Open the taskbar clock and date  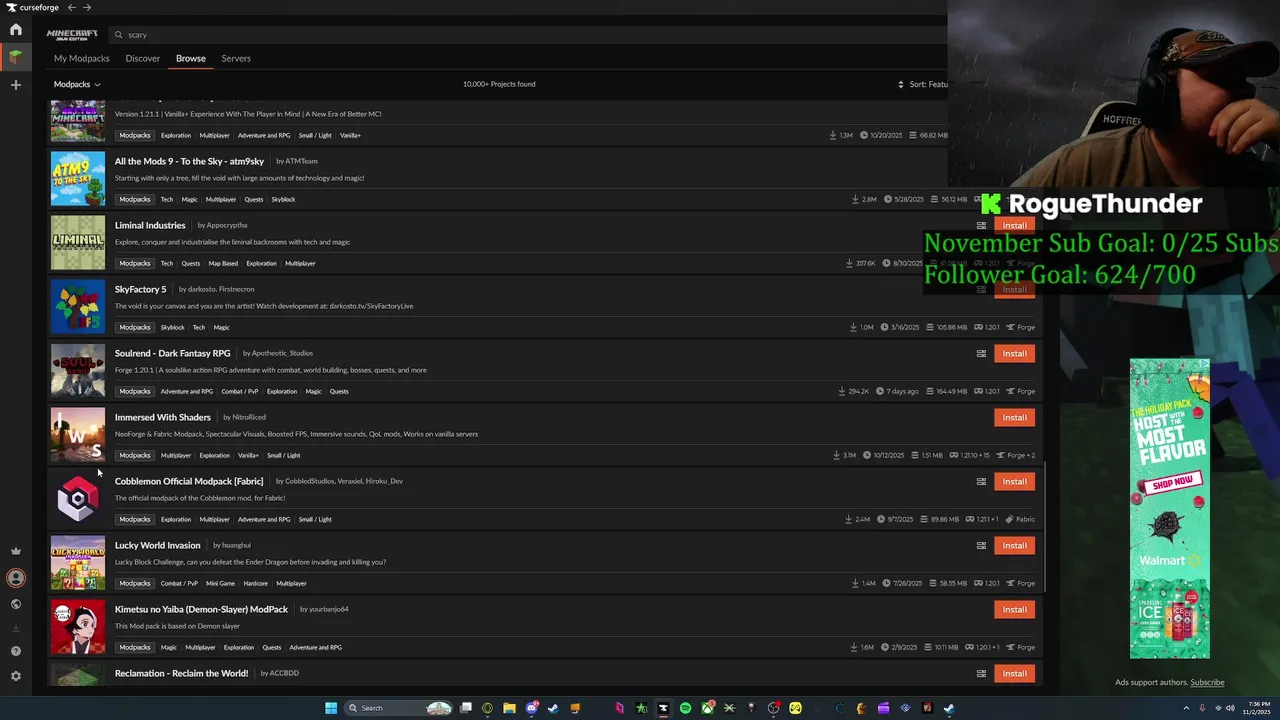[1258, 708]
